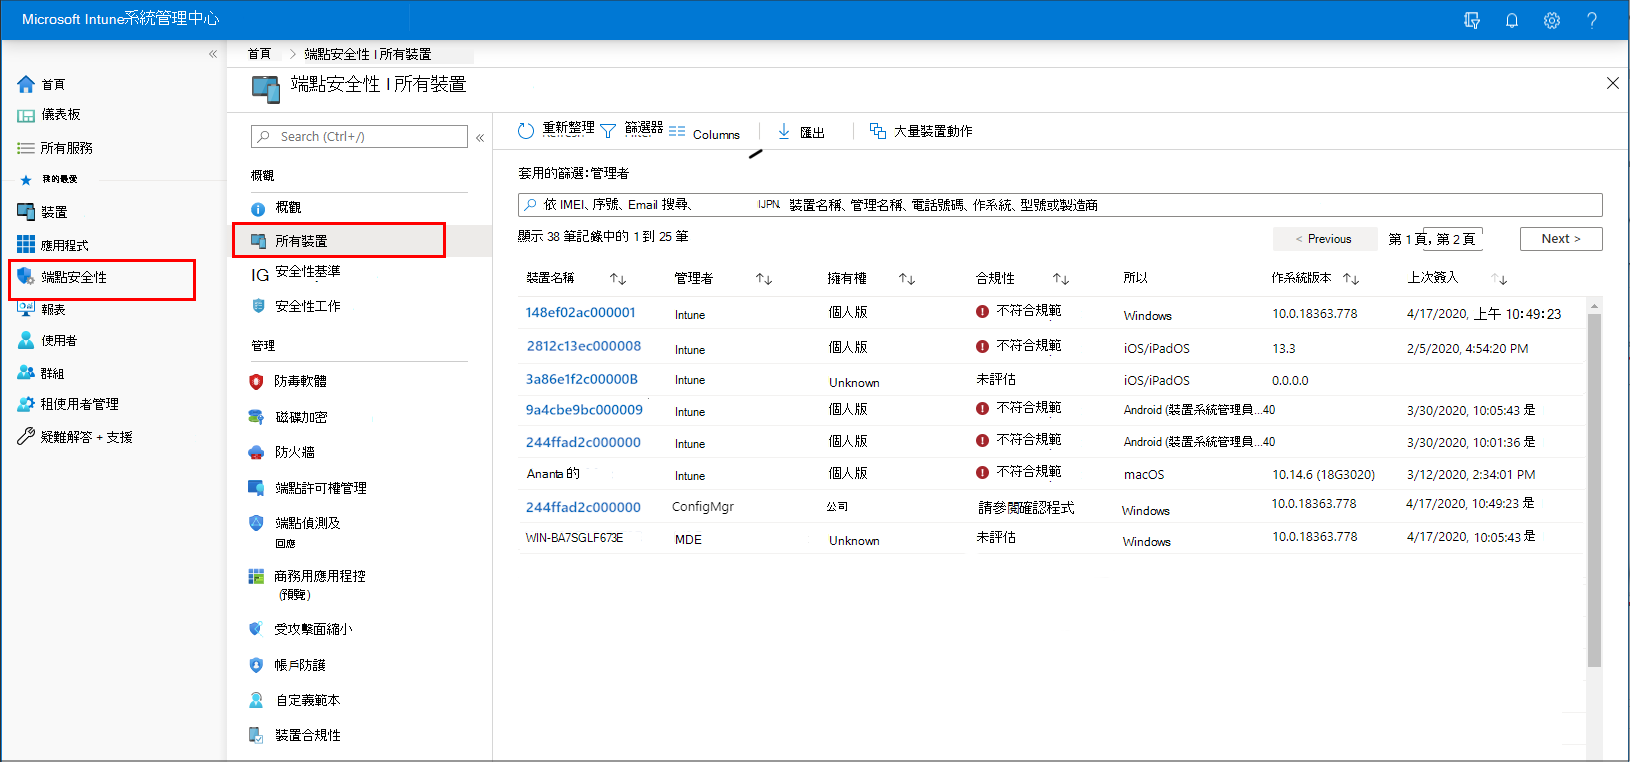Select 首頁 in the breadcrumb

(260, 54)
